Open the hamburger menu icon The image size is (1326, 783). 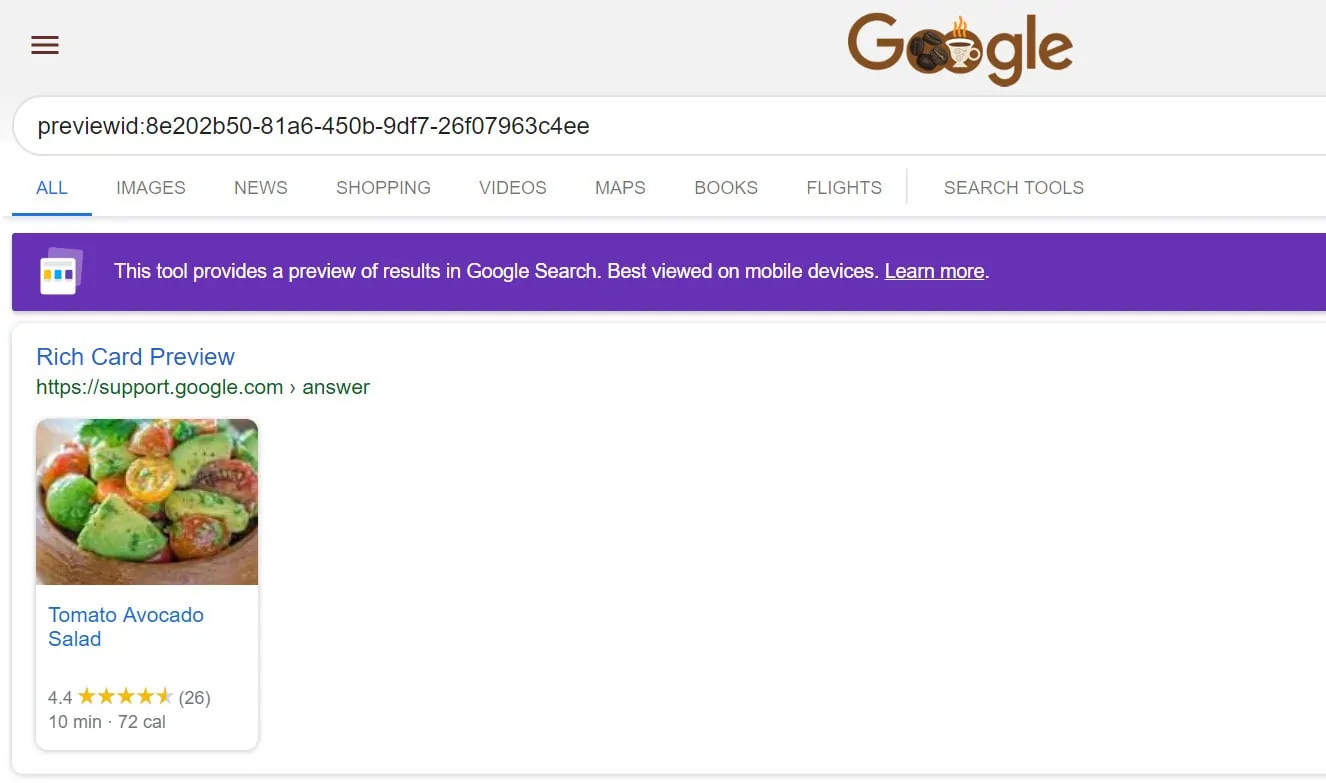[x=45, y=45]
